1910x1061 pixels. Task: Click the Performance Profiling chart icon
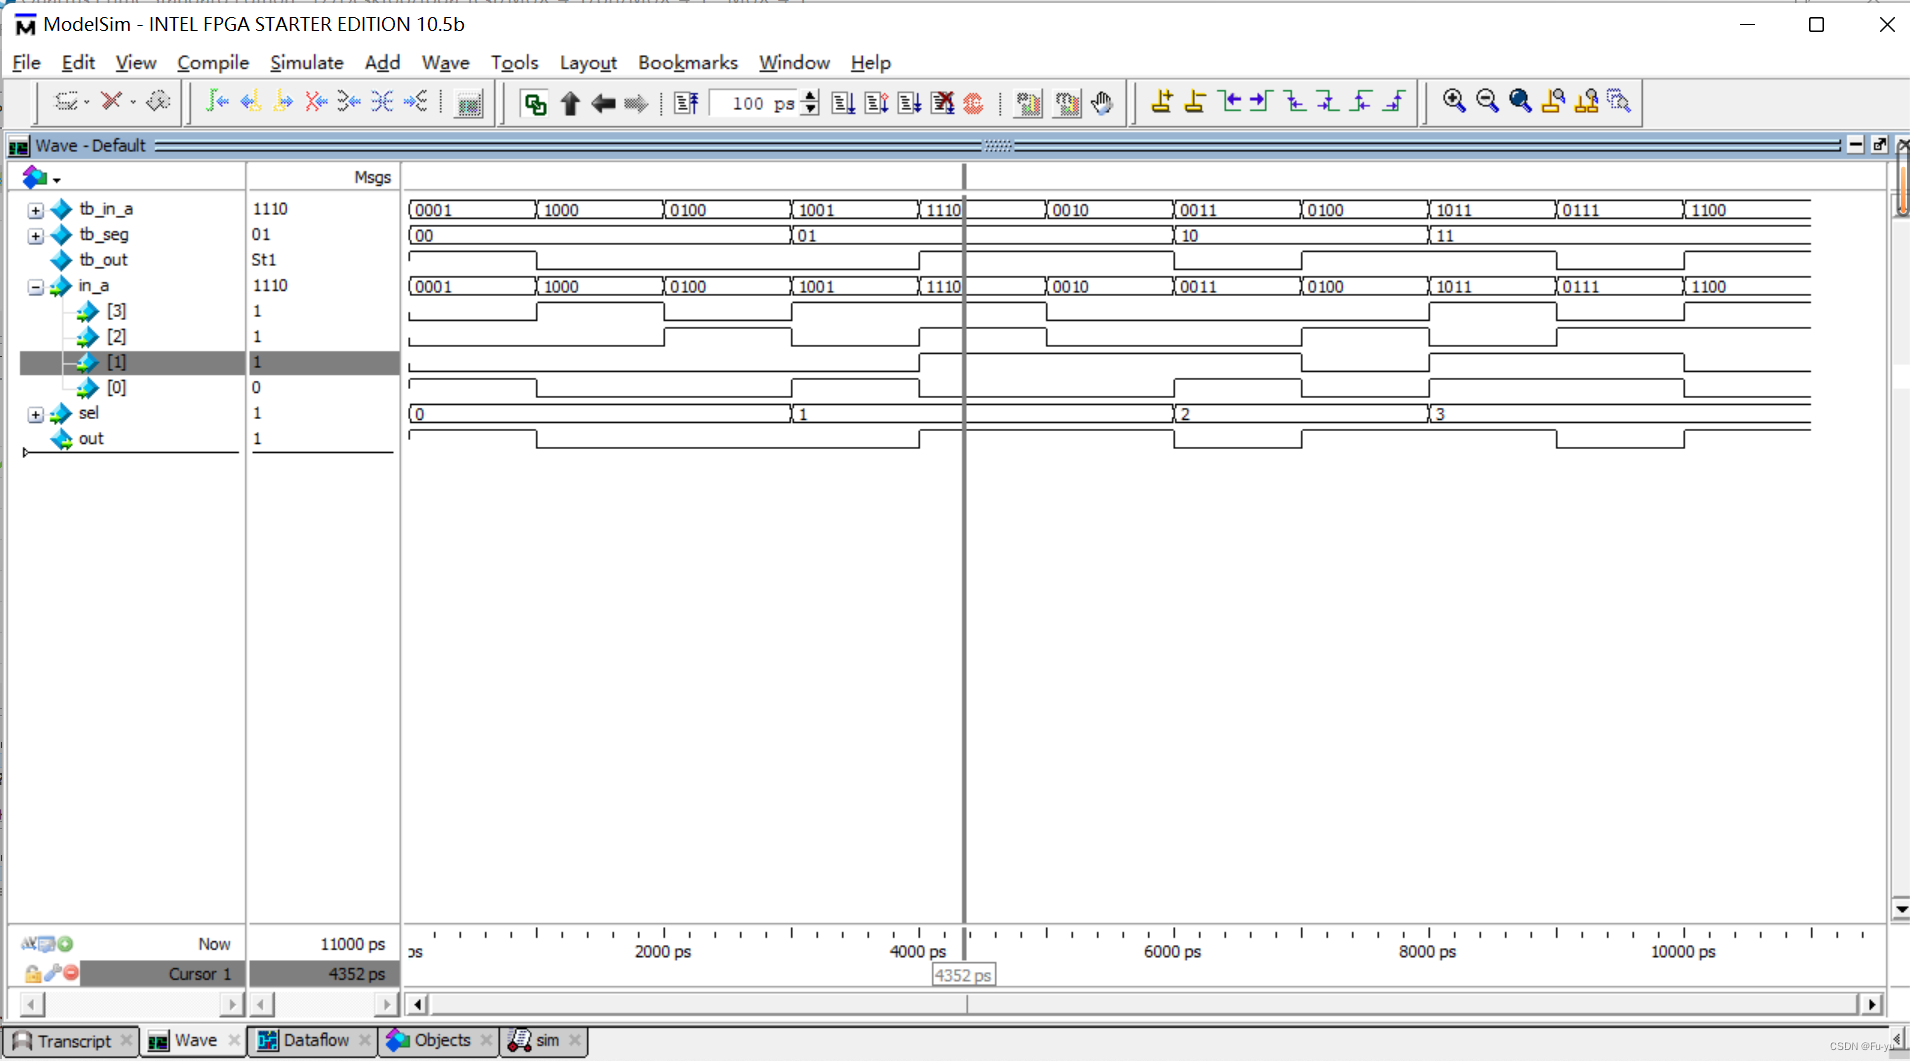(x=1028, y=103)
